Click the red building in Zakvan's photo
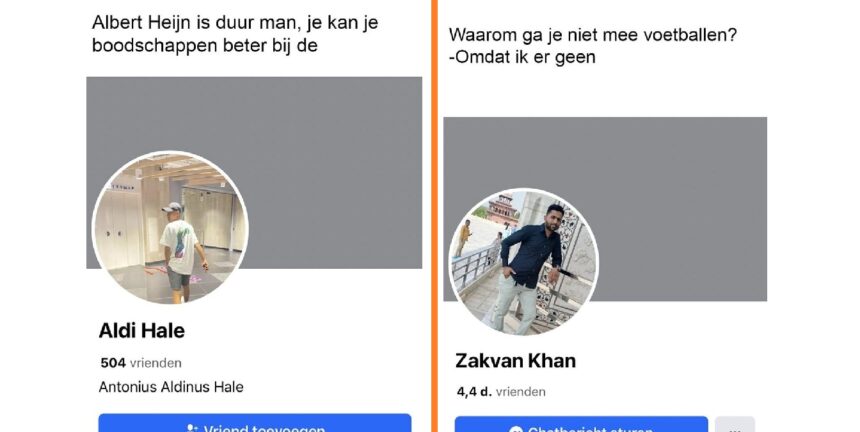This screenshot has height=432, width=860. click(502, 208)
